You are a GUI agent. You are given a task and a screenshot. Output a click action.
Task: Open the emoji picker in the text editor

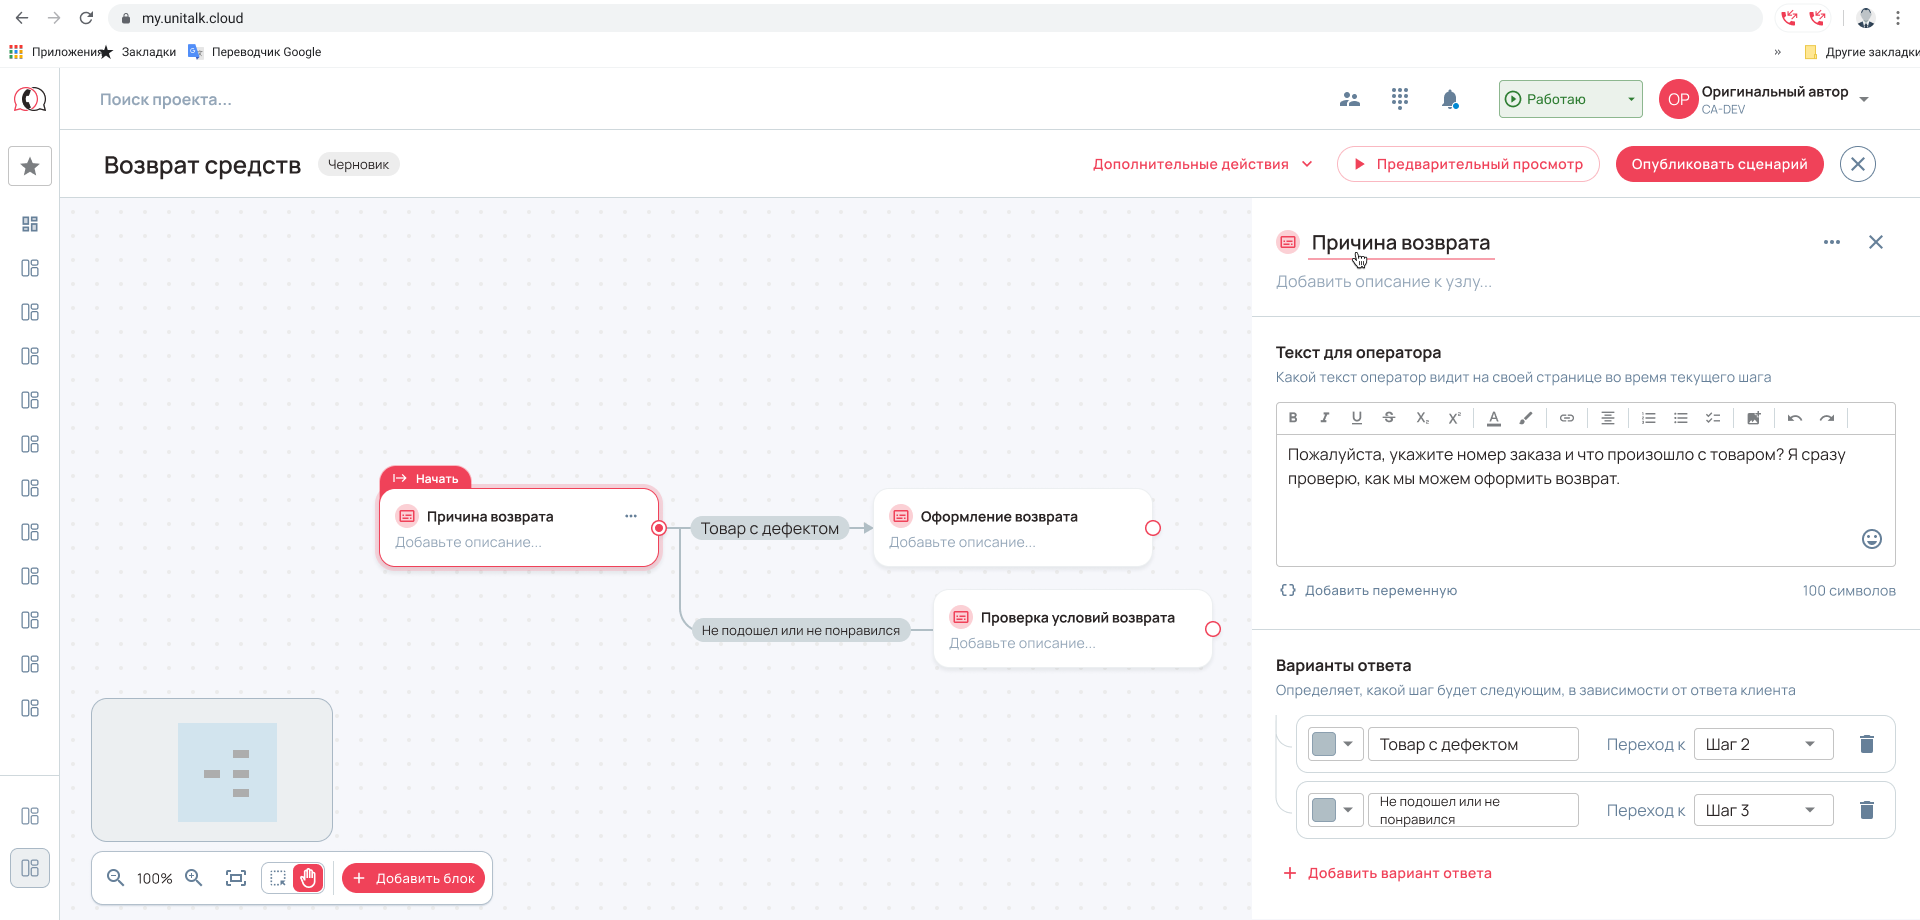(1872, 539)
